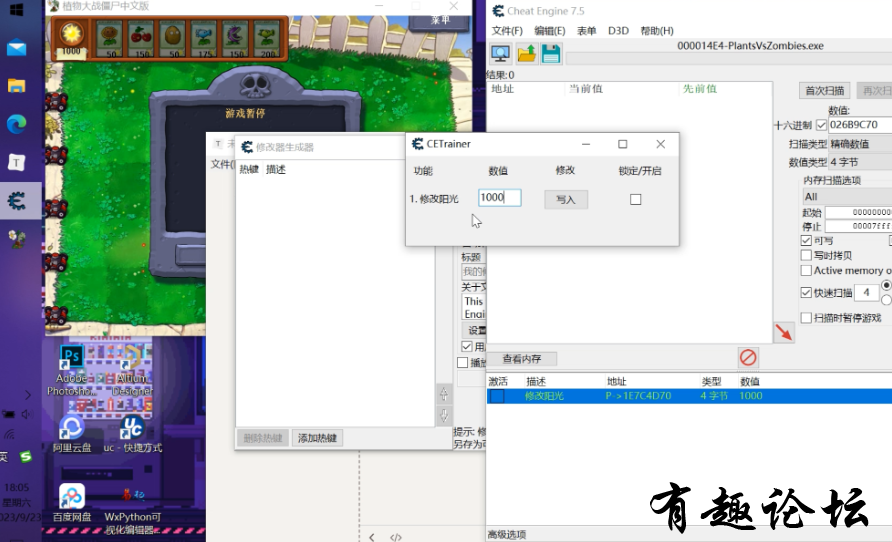Click the 查看内存 button

coord(522,359)
